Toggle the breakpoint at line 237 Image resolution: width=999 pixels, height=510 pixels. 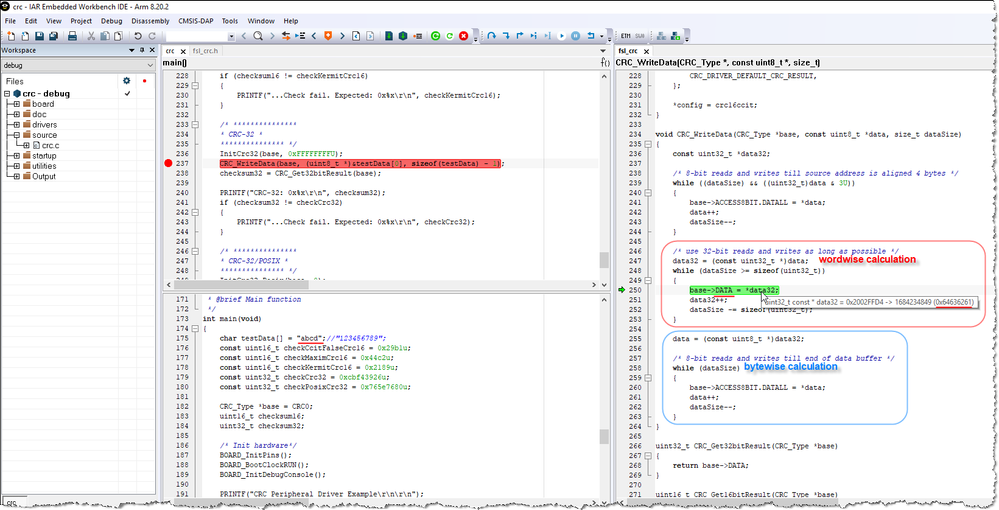pos(168,164)
